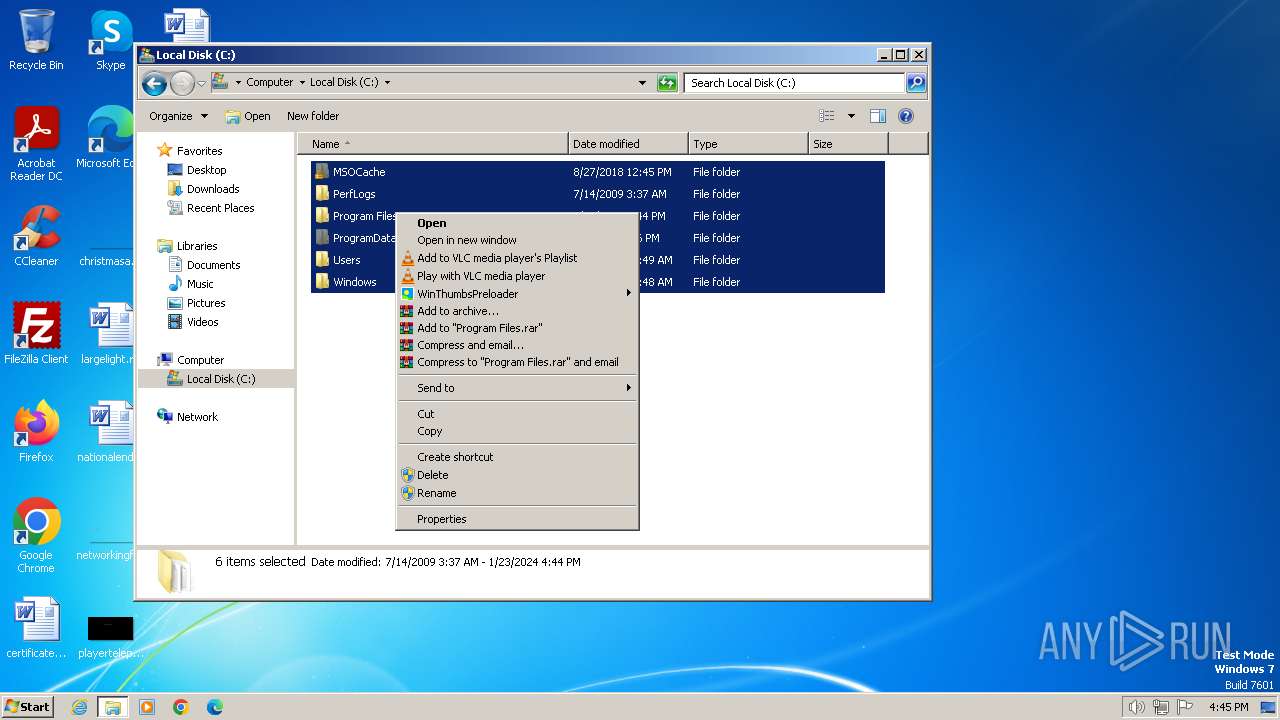This screenshot has width=1280, height=720.
Task: Expand the view options dropdown arrow
Action: [851, 116]
